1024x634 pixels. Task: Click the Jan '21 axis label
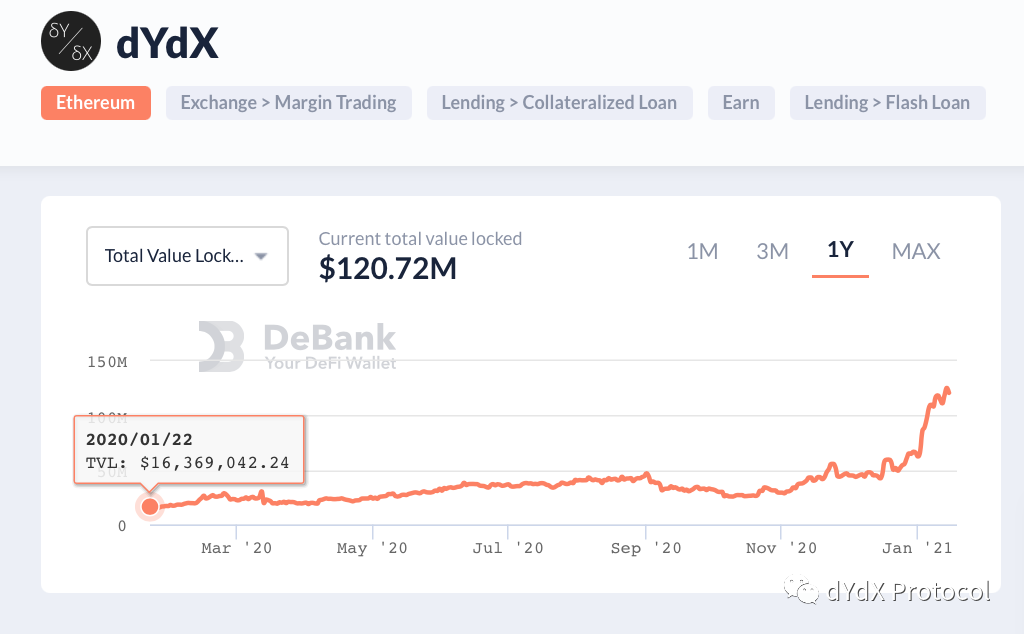[917, 548]
